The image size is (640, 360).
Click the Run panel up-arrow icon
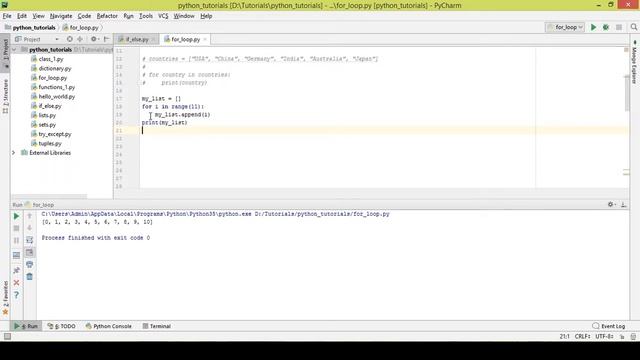pyautogui.click(x=29, y=216)
